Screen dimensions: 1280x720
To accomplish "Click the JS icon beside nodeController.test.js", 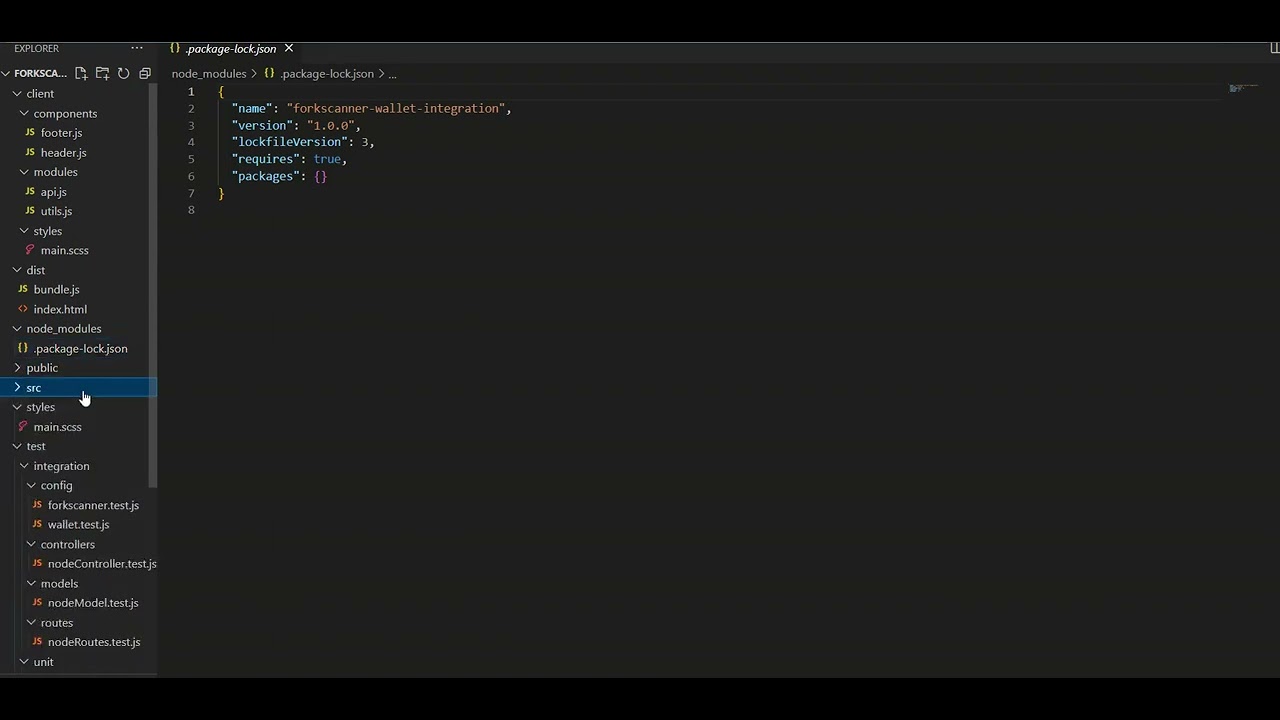I will coord(37,563).
